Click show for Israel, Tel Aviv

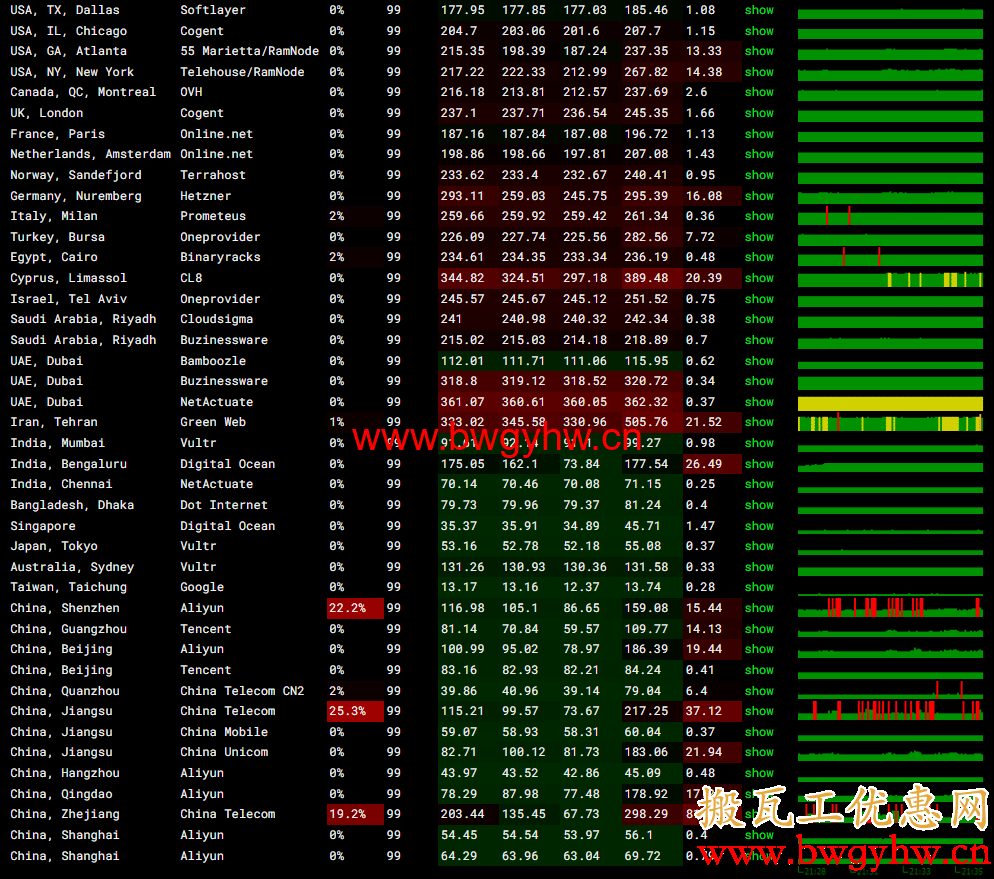click(759, 299)
